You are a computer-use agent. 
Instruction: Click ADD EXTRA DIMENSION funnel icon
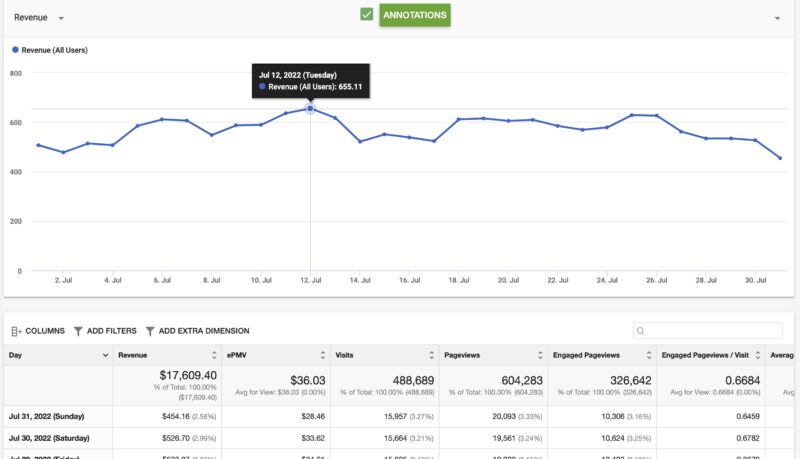(x=150, y=331)
